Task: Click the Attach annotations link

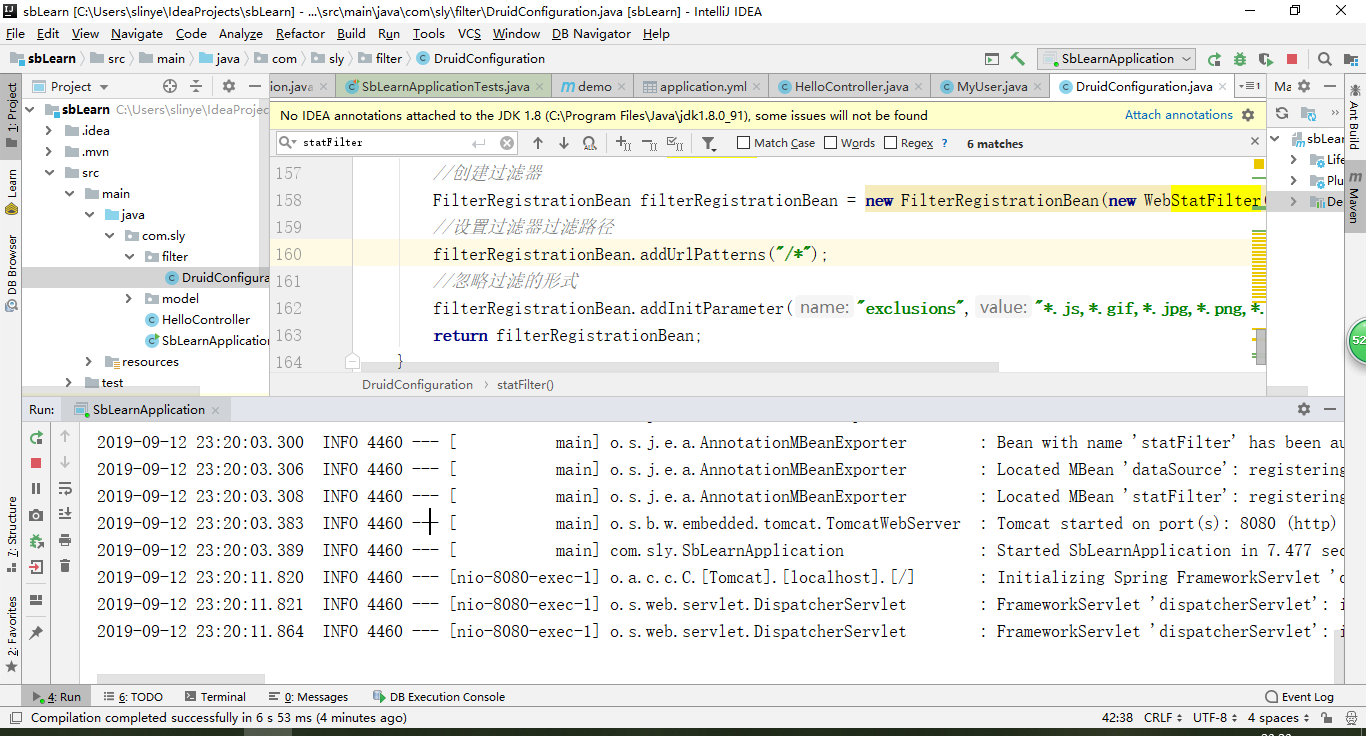Action: point(1178,115)
